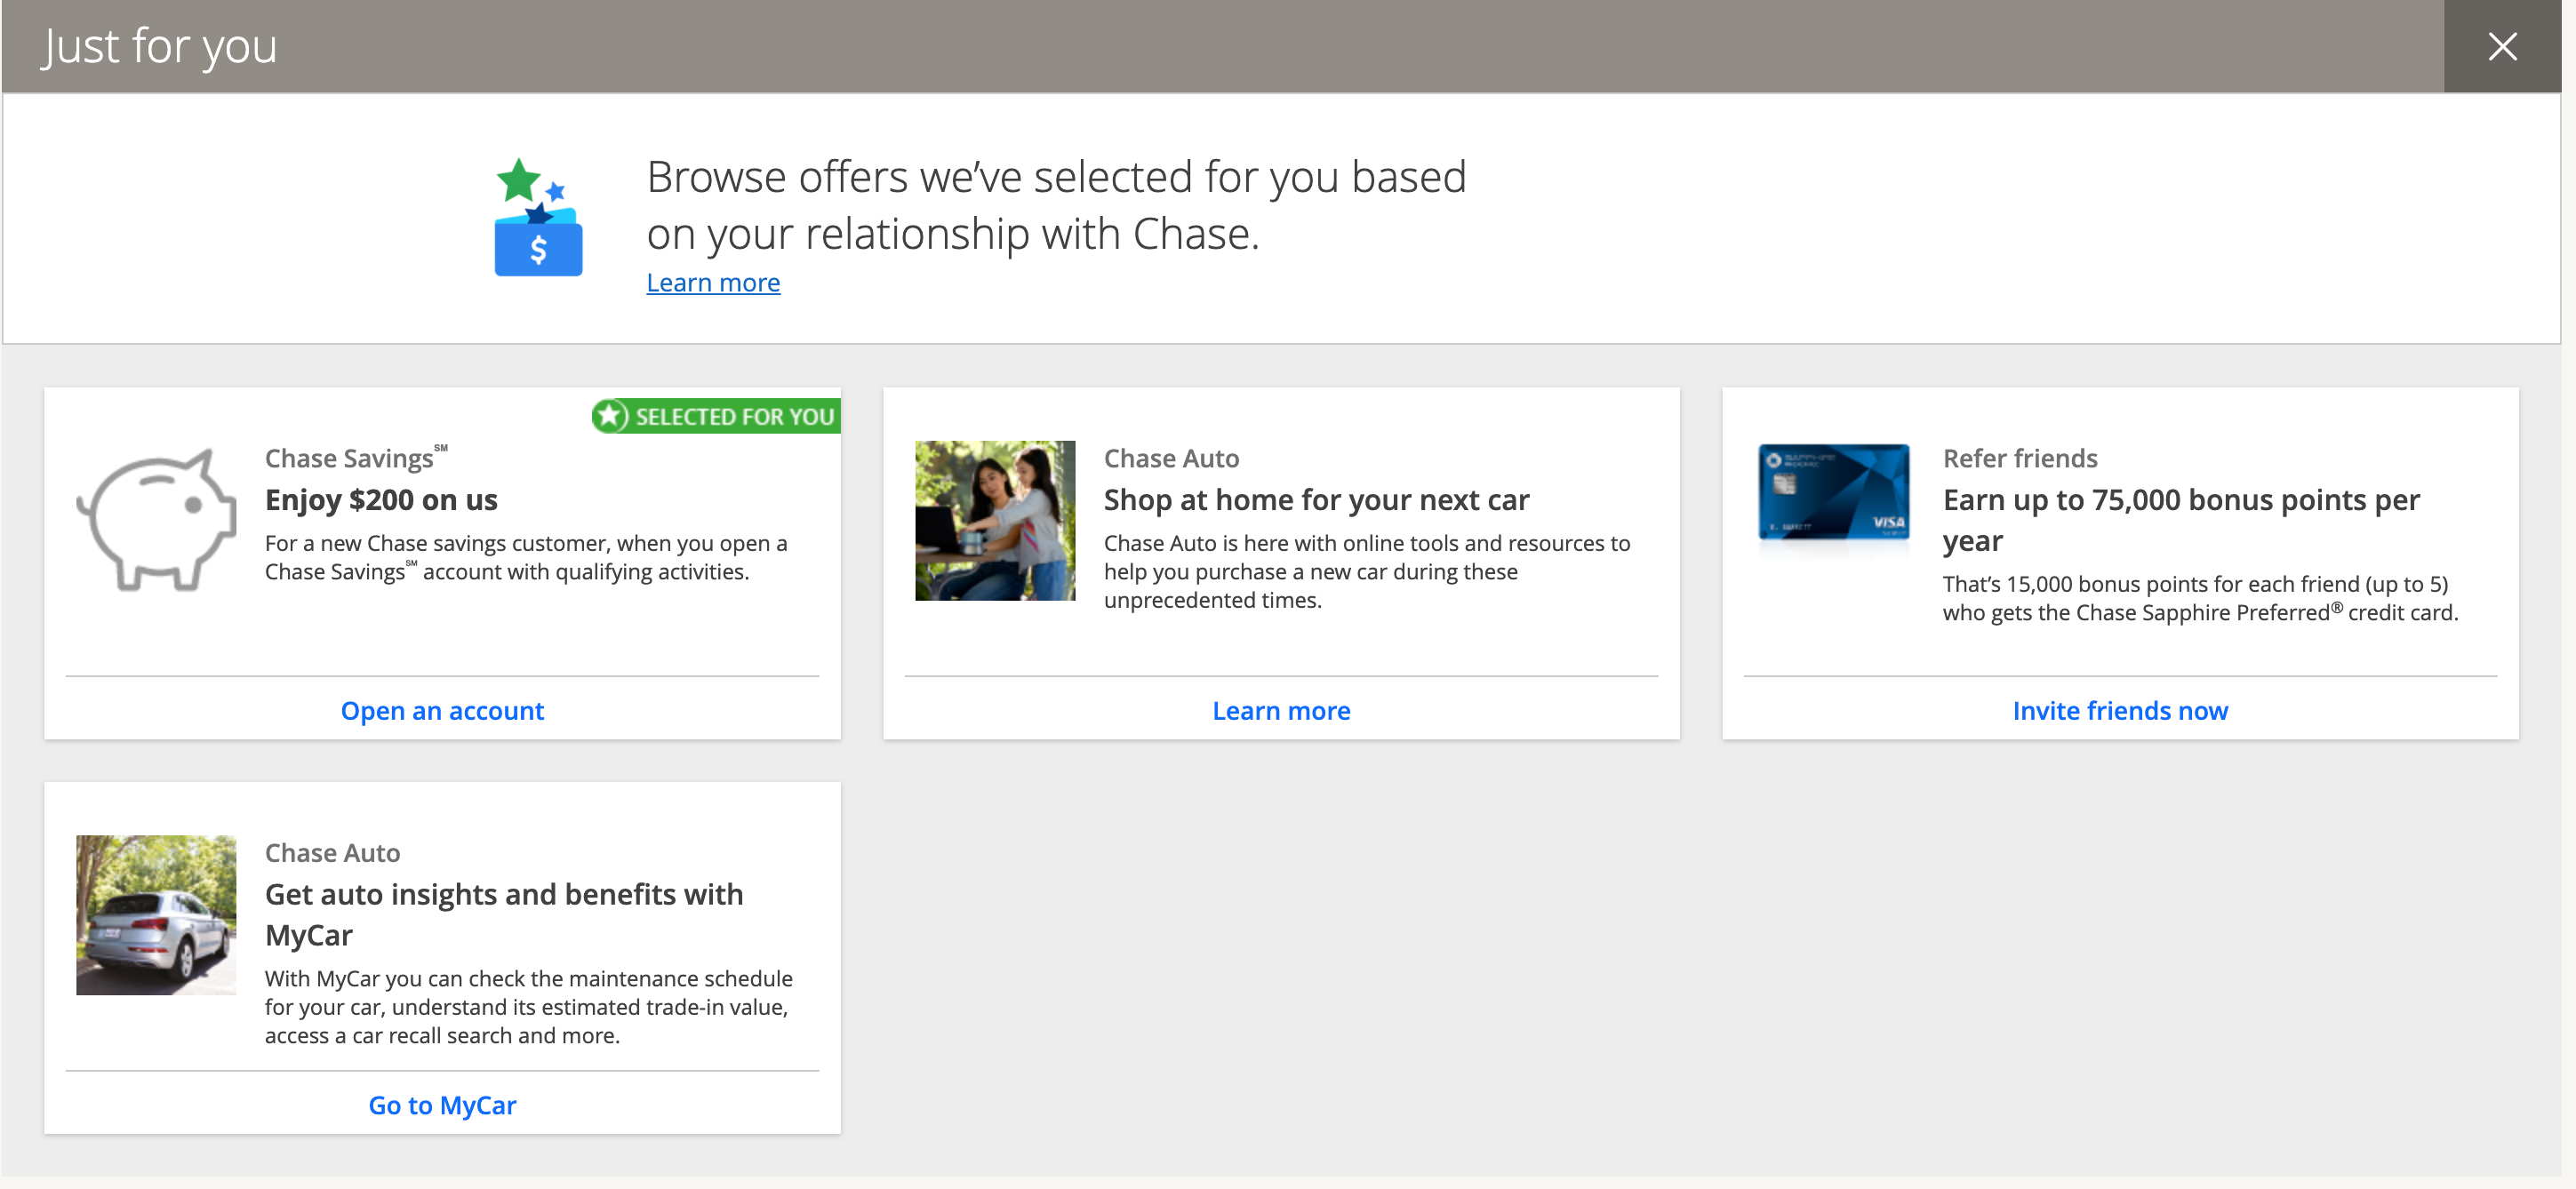The image size is (2576, 1189).
Task: Close the Just for you panel
Action: tap(2501, 46)
